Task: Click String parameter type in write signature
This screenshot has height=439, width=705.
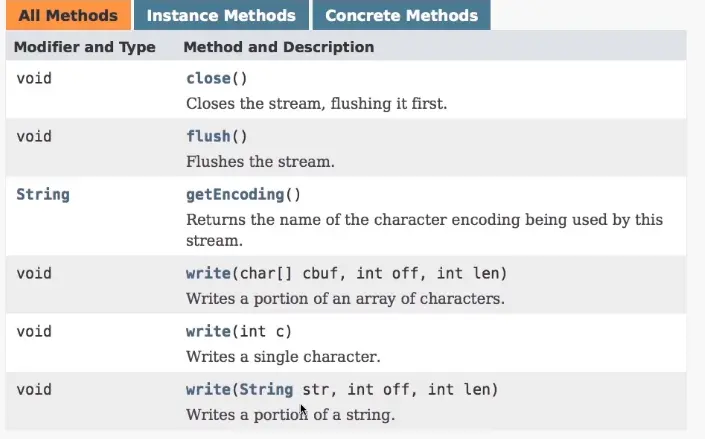Action: [267, 389]
